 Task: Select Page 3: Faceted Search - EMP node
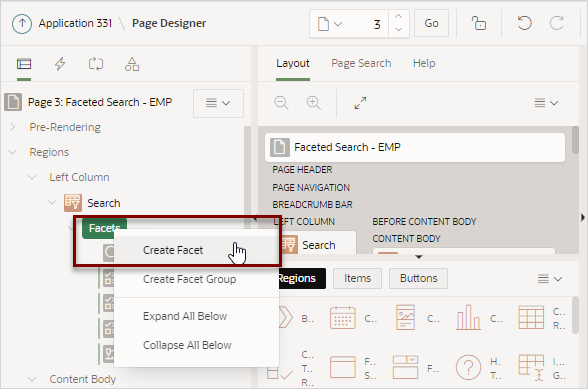tap(100, 102)
